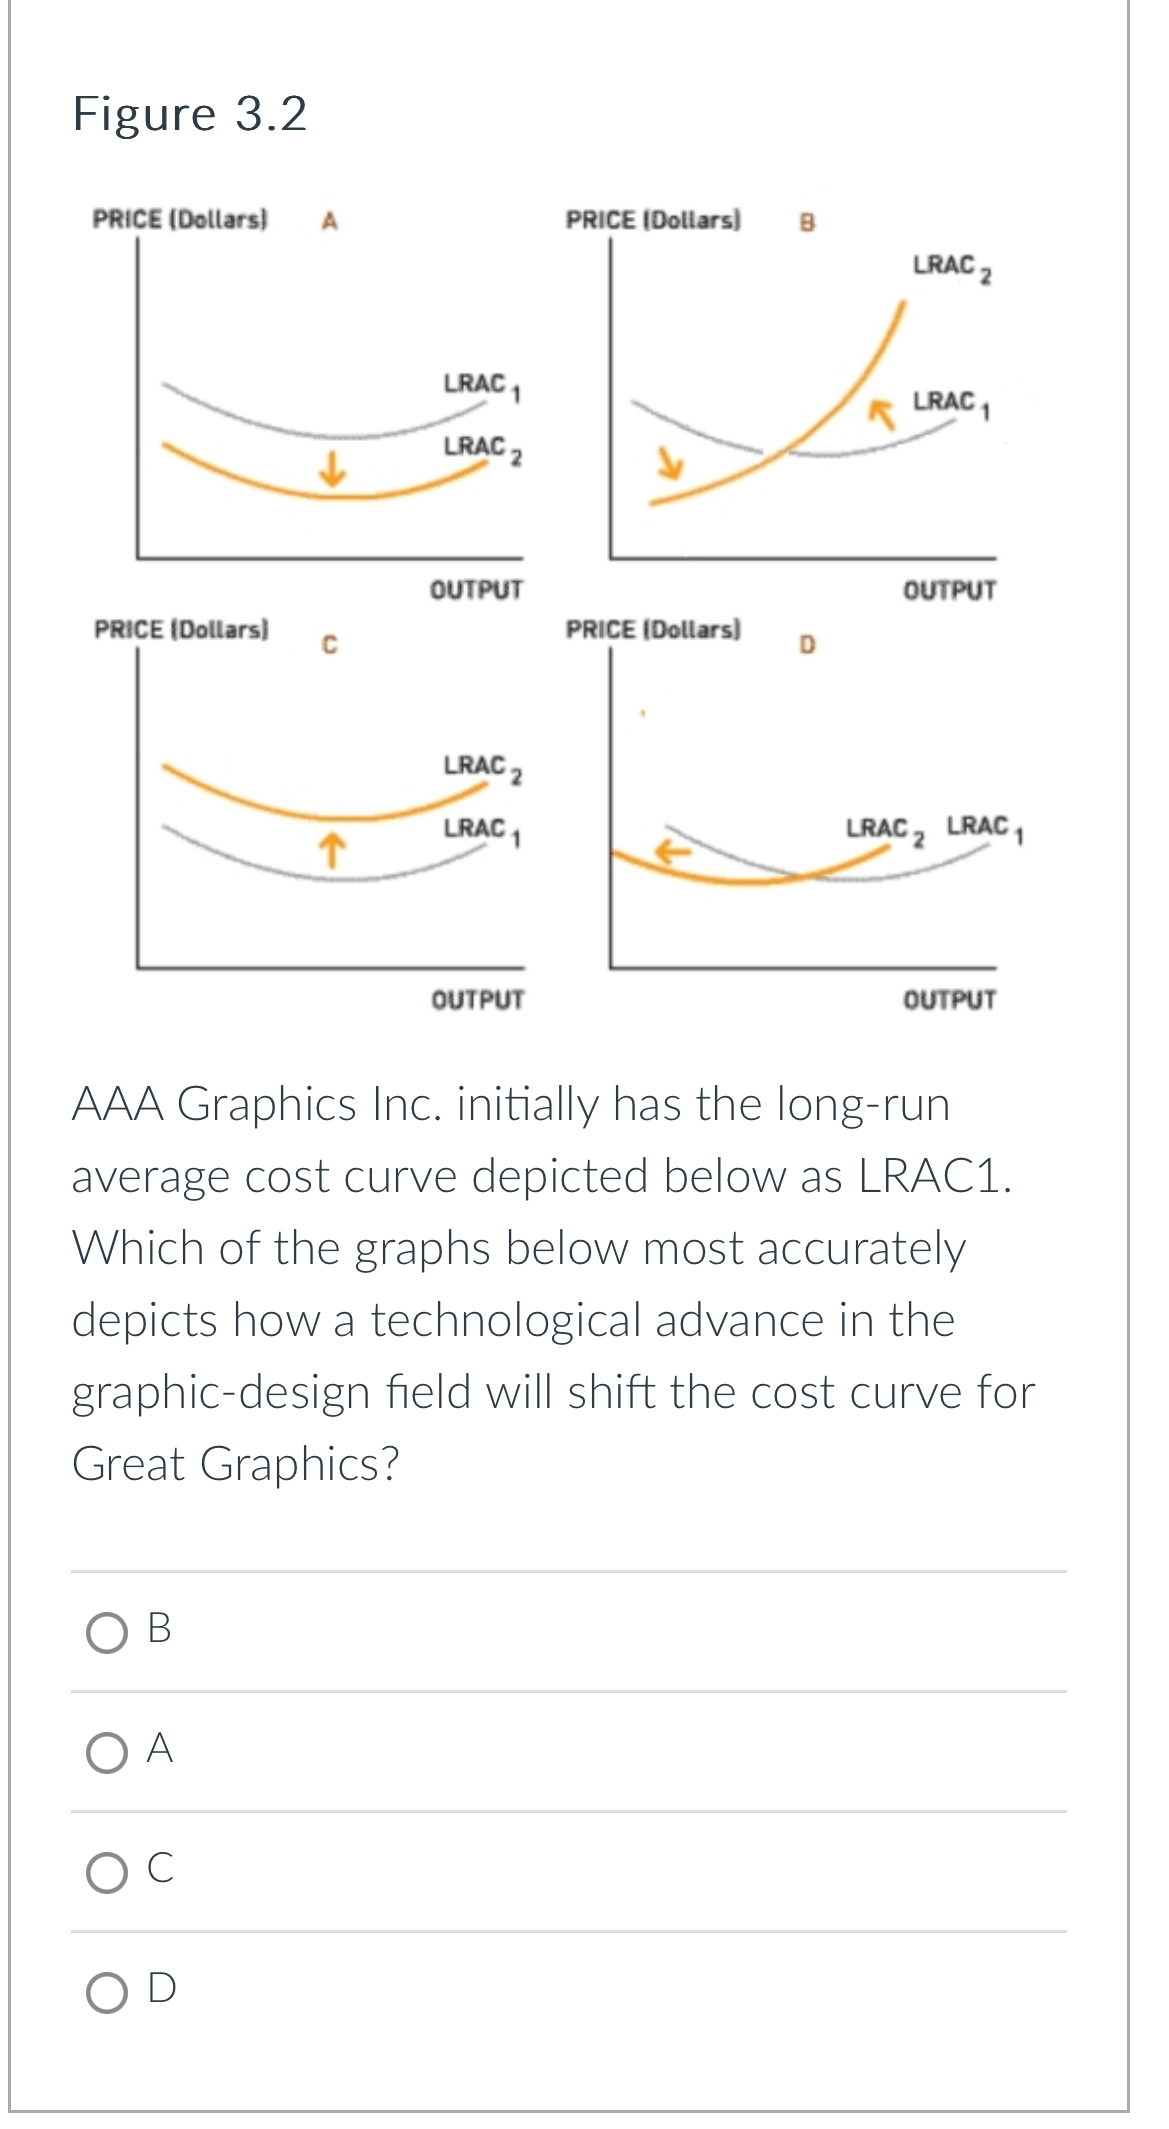Click the upward arrow in graph C
This screenshot has height=2129, width=1169.
point(330,848)
